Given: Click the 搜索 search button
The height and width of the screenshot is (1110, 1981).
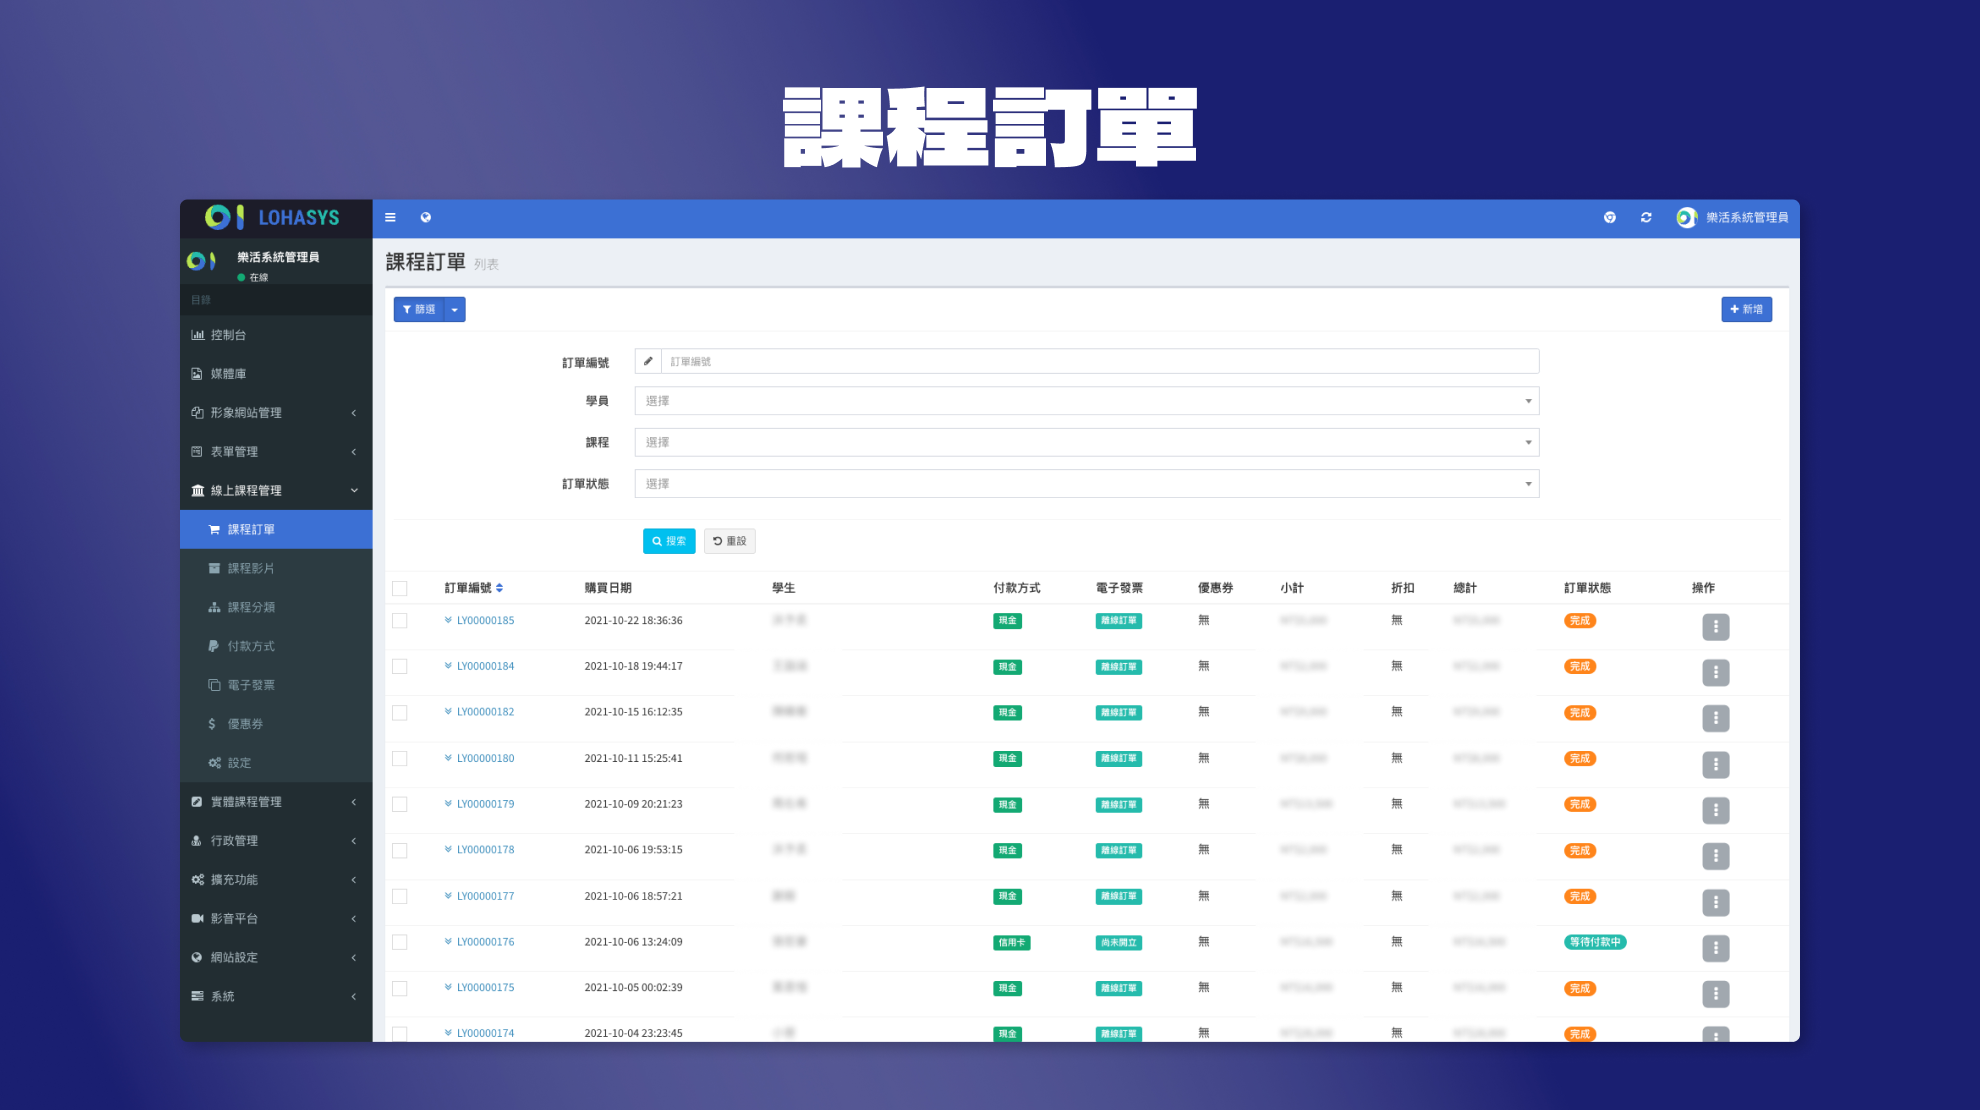Looking at the screenshot, I should pyautogui.click(x=669, y=541).
